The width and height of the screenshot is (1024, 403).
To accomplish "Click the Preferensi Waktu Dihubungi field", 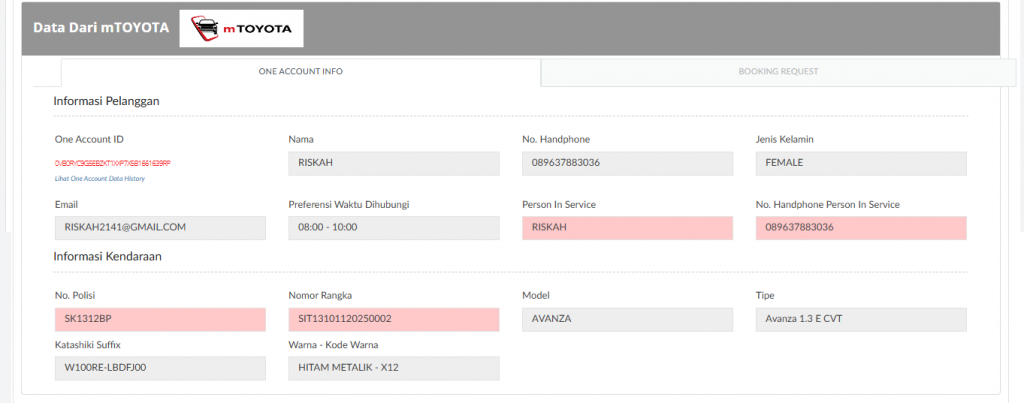I will click(393, 228).
